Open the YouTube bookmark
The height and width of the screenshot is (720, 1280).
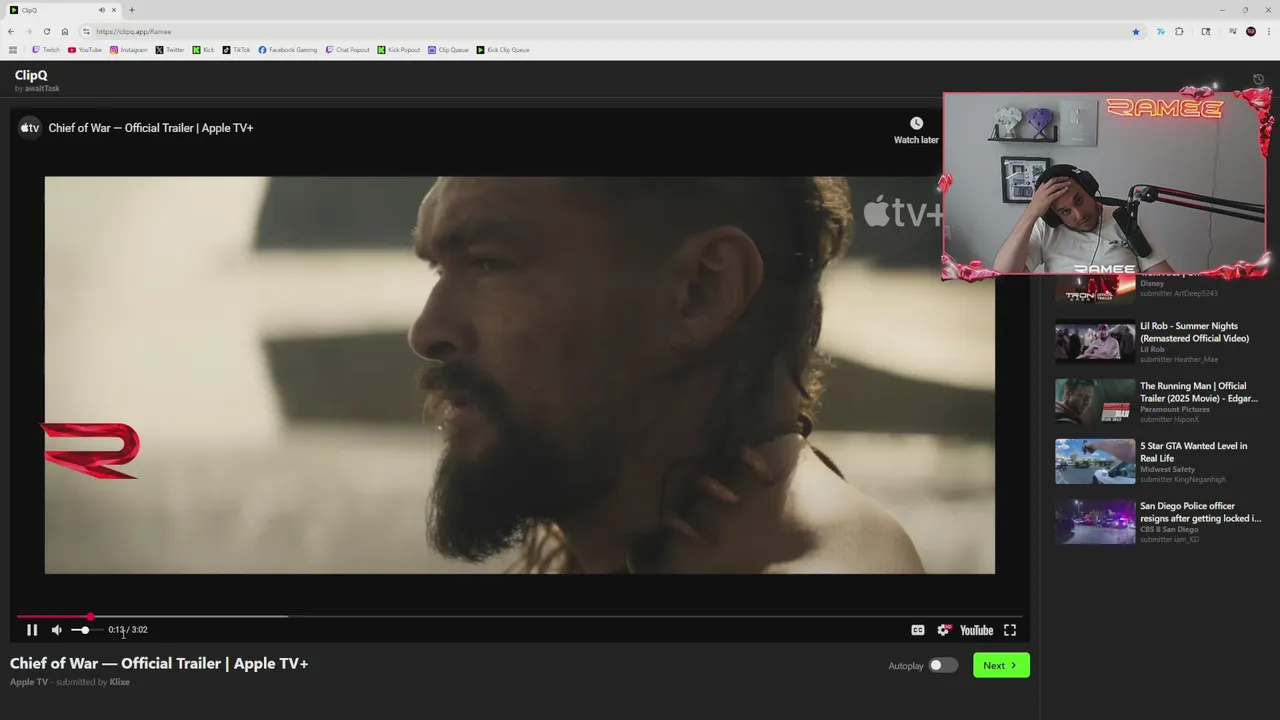[x=85, y=50]
